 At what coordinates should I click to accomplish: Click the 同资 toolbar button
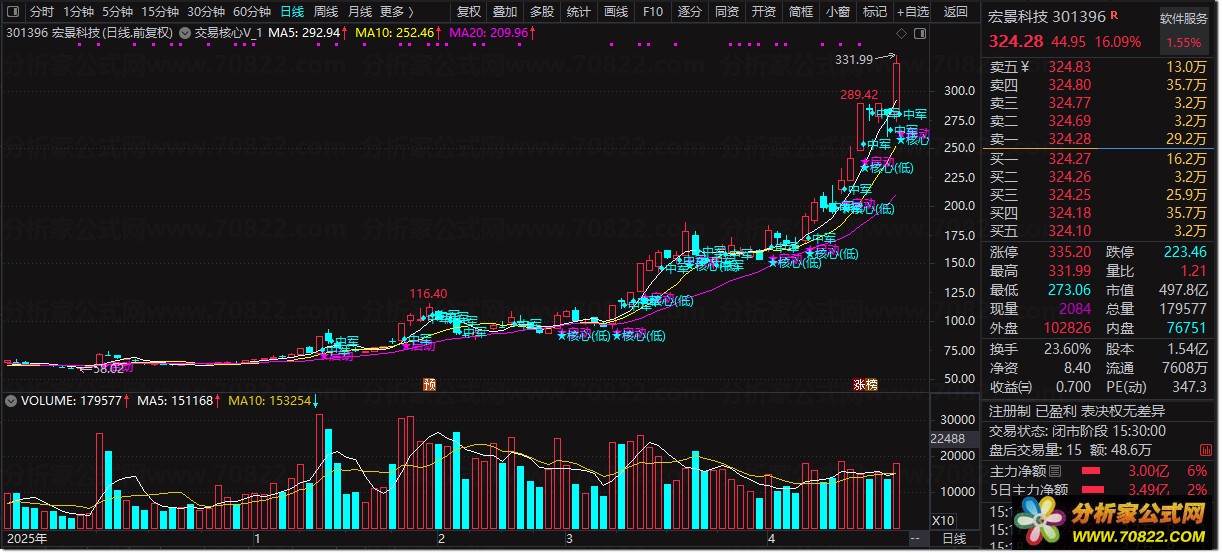727,12
